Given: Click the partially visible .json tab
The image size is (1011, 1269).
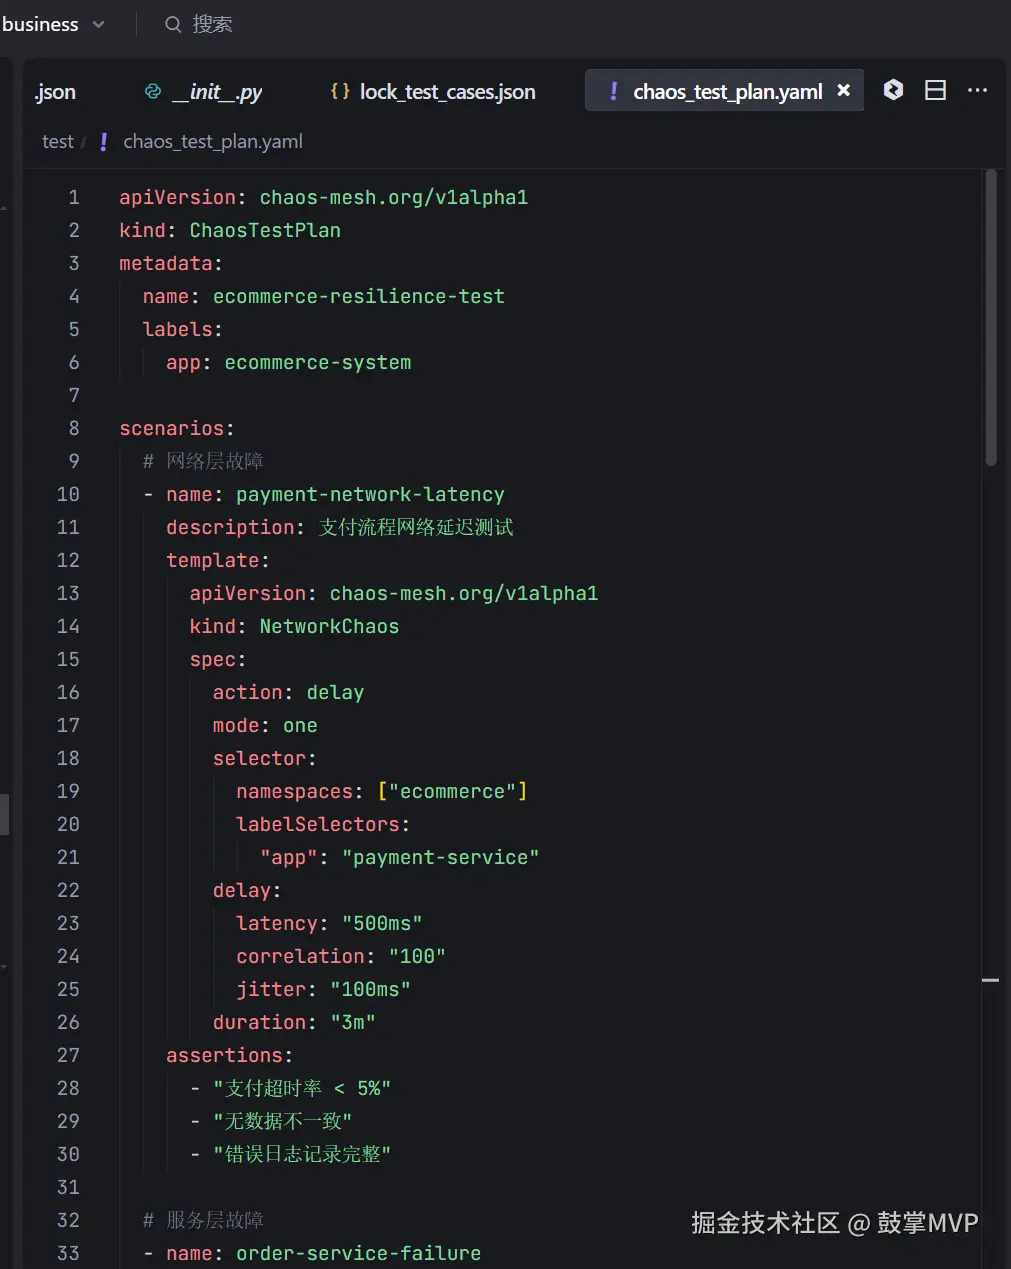Looking at the screenshot, I should click(x=55, y=92).
